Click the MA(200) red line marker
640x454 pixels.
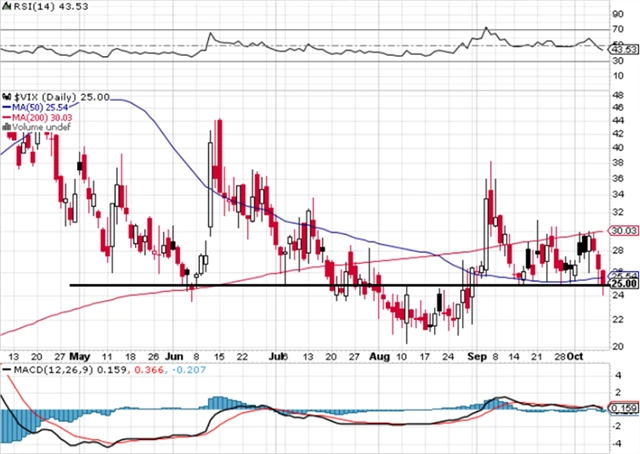coord(5,115)
